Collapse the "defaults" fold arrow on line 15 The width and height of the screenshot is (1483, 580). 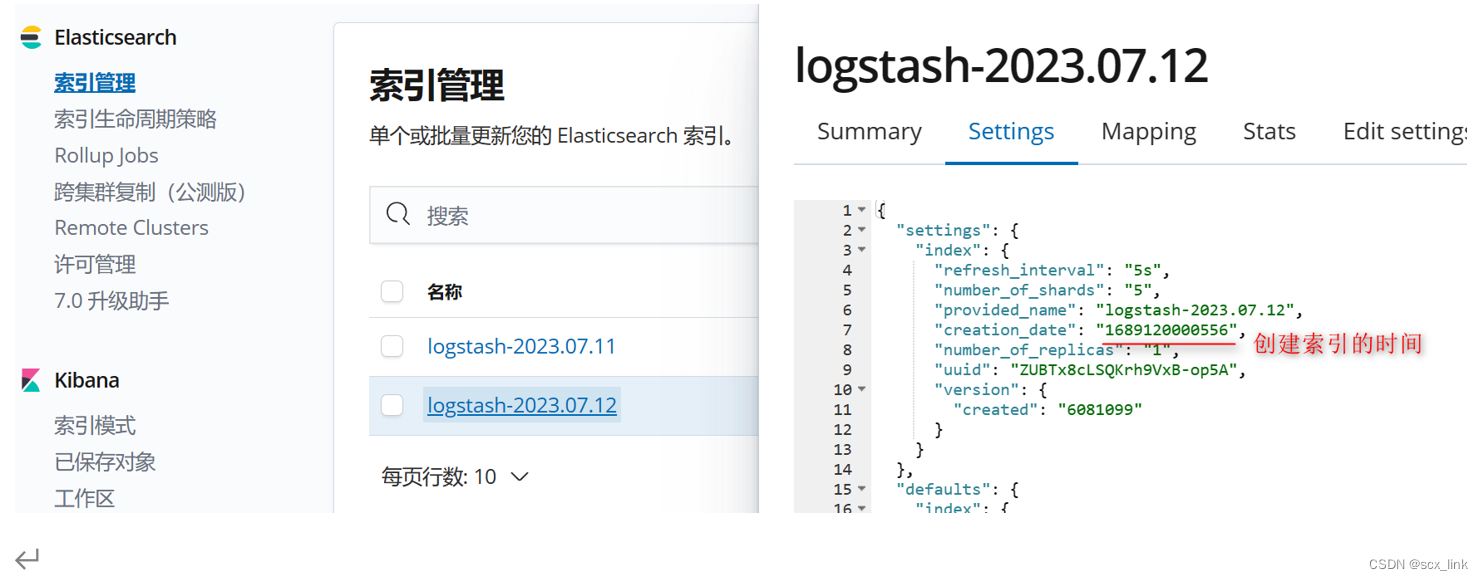tap(862, 489)
